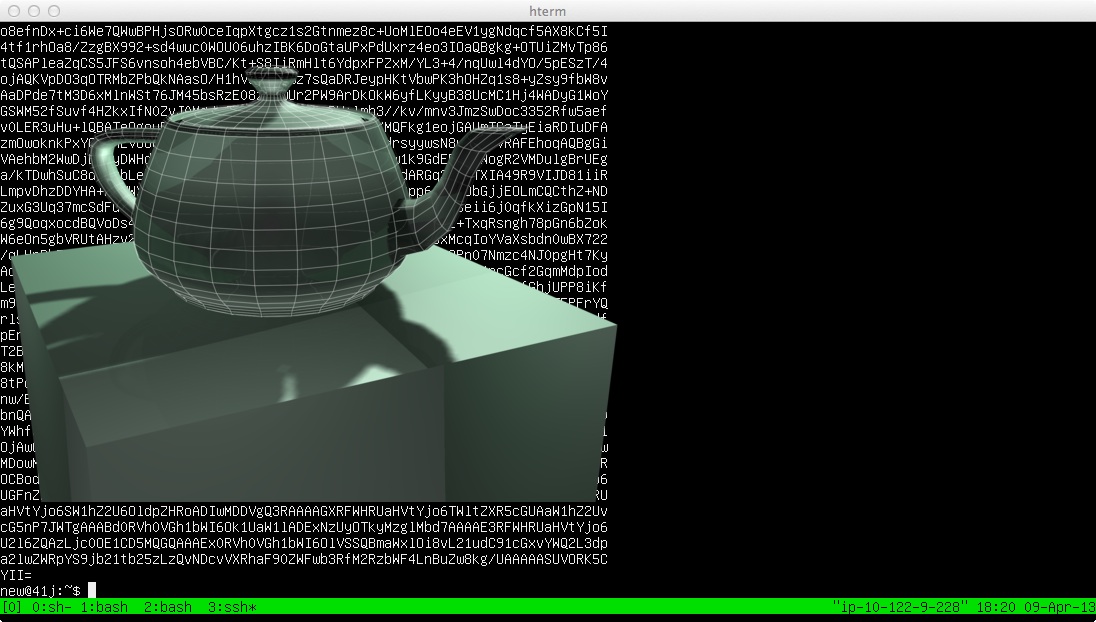Click the clock showing 18:20
The width and height of the screenshot is (1096, 622).
click(997, 607)
